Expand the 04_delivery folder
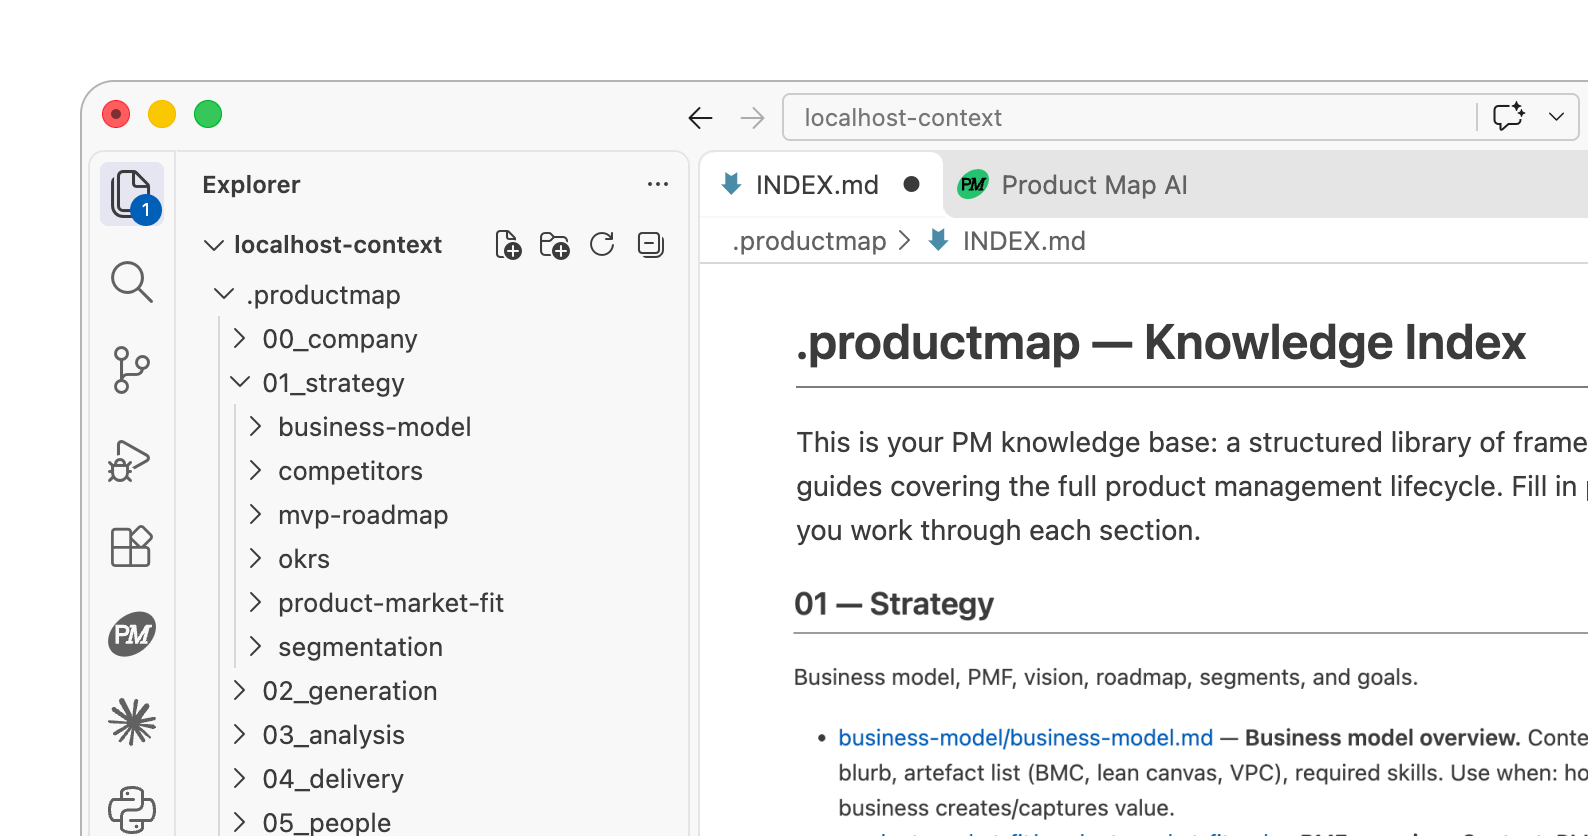The image size is (1588, 836). pos(239,778)
